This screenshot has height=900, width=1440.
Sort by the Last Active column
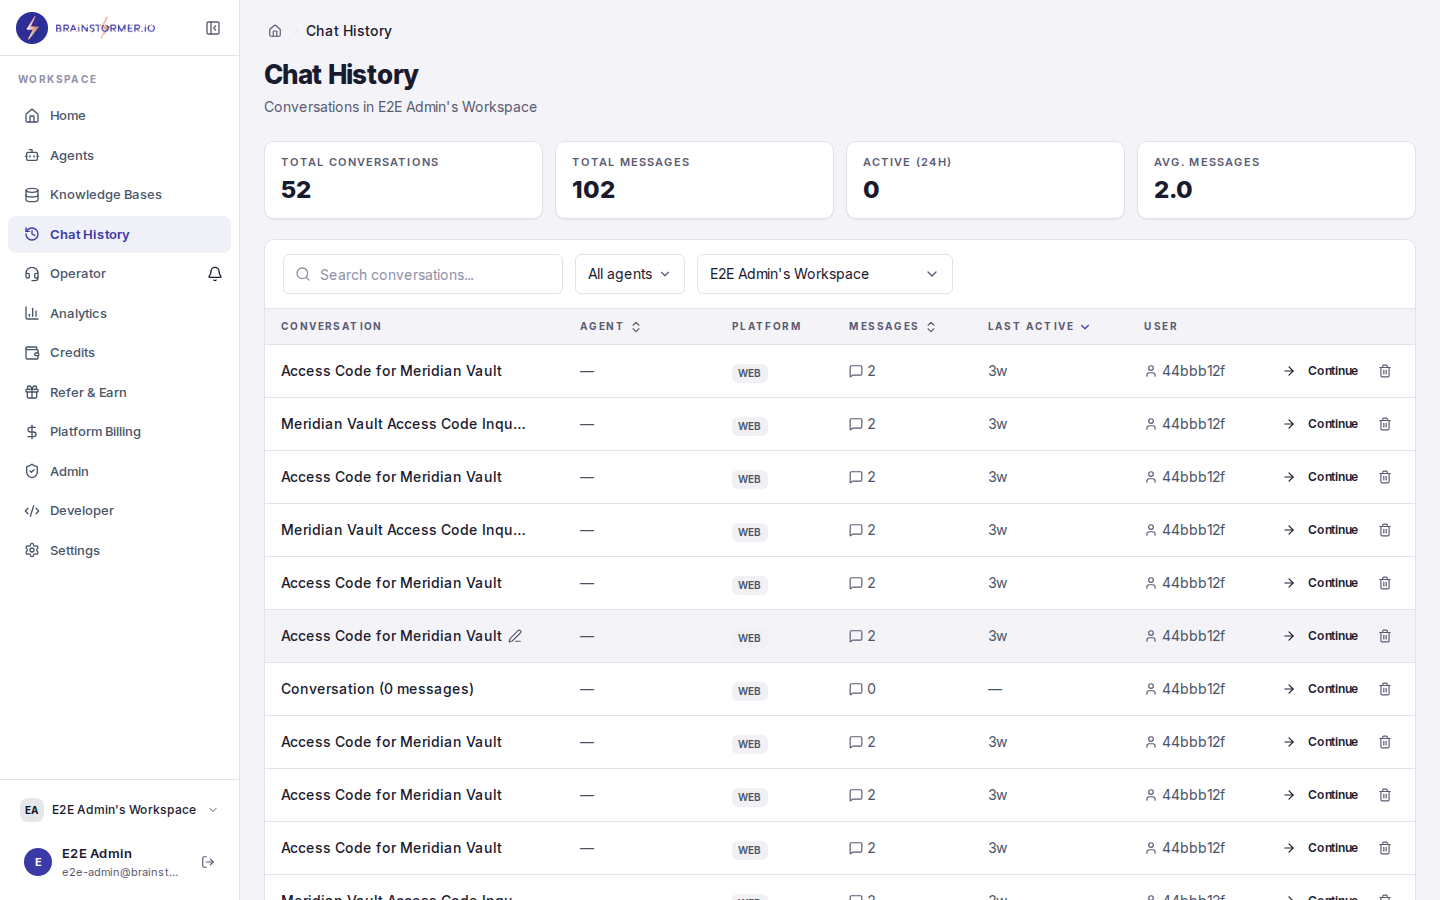(1038, 326)
